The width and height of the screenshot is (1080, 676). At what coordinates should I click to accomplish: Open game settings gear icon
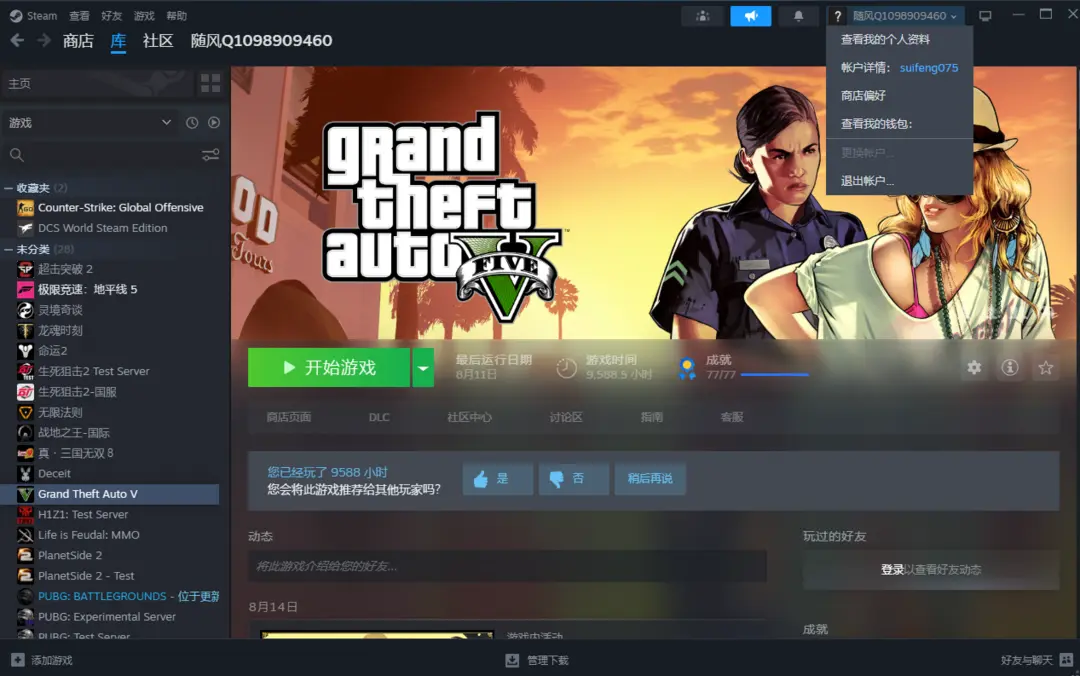pos(974,367)
